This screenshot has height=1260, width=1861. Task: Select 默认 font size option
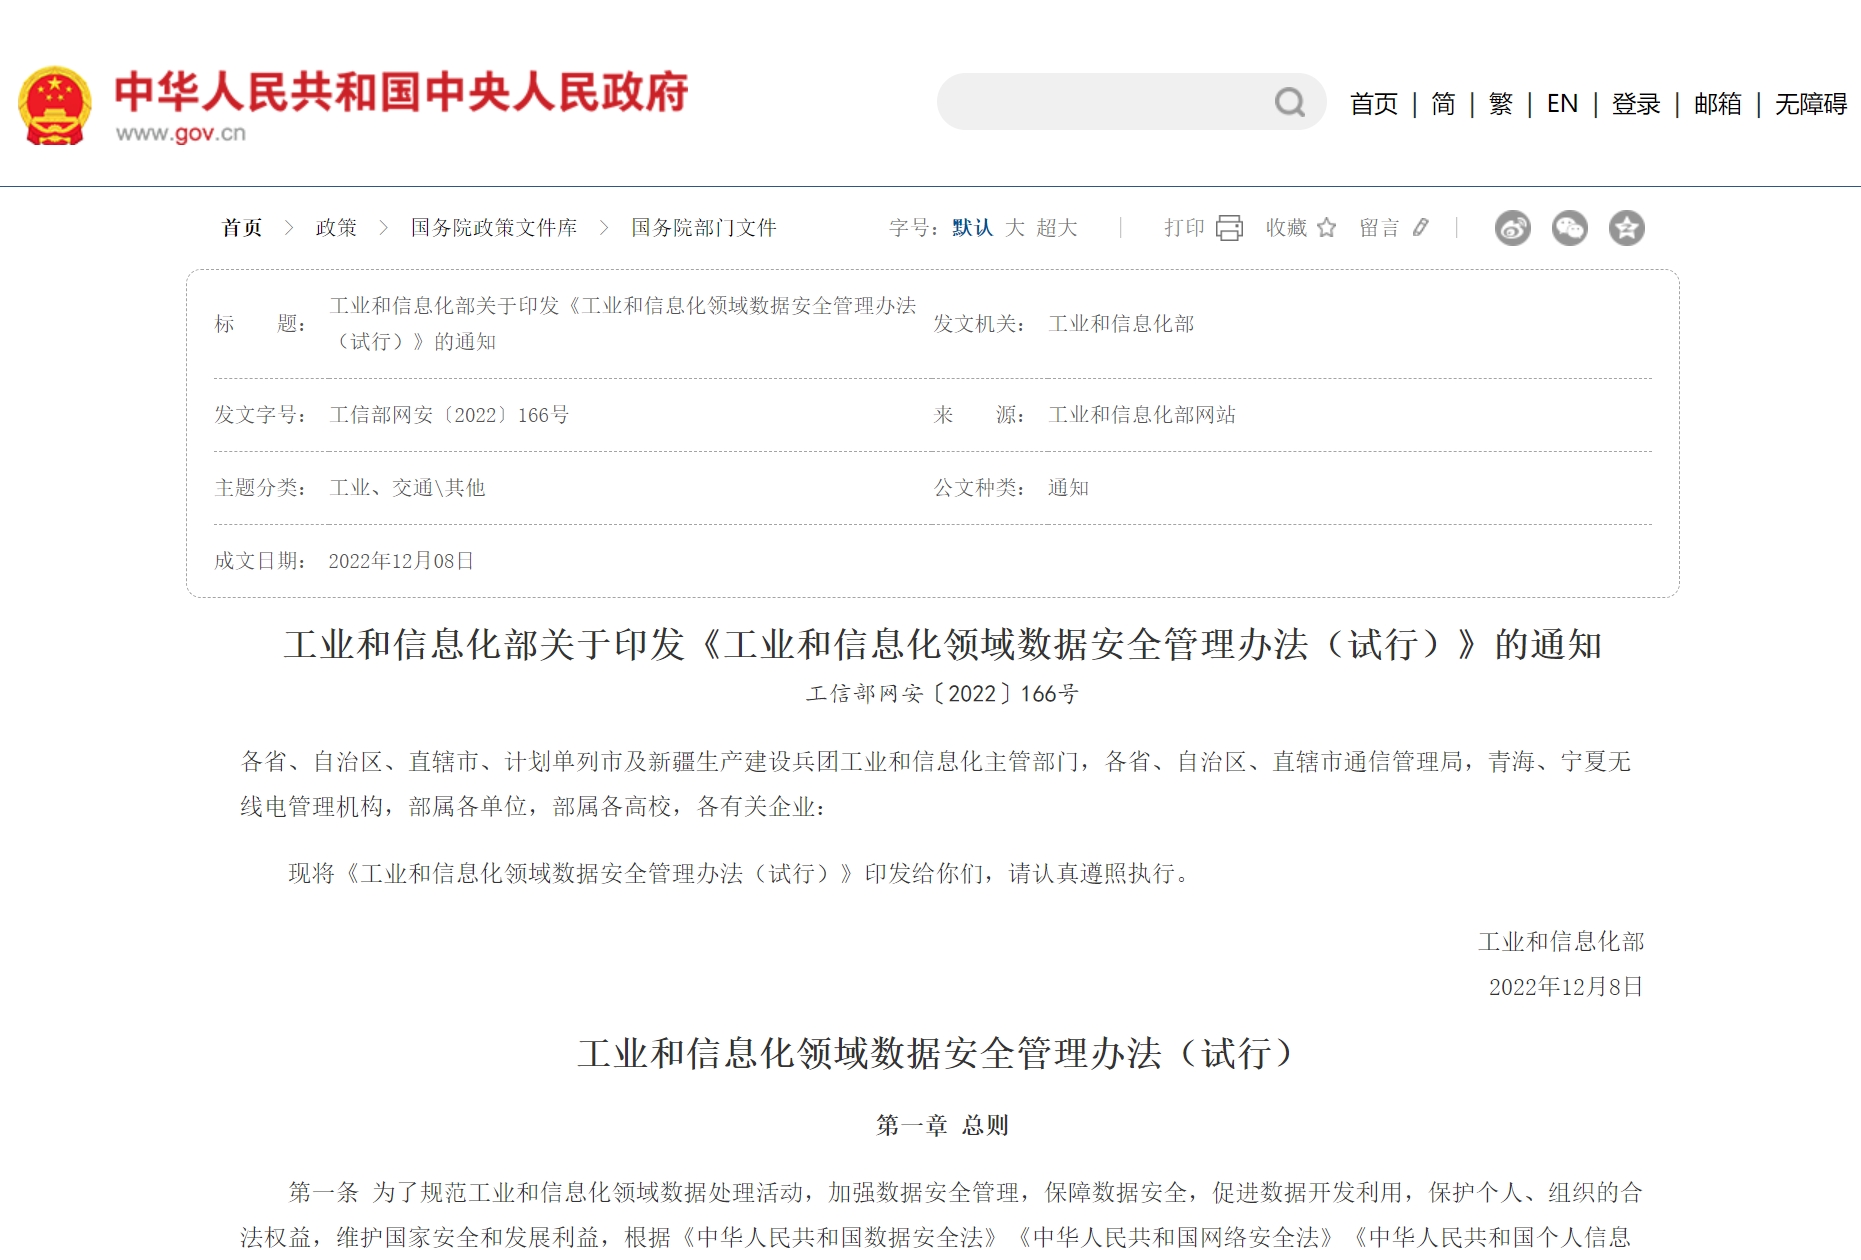972,228
